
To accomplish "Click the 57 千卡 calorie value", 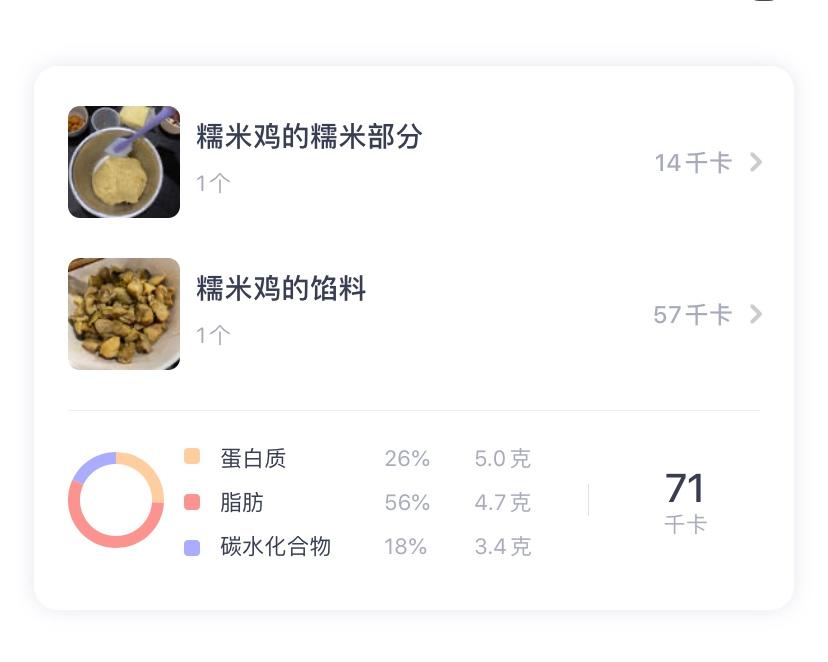I will [x=692, y=315].
